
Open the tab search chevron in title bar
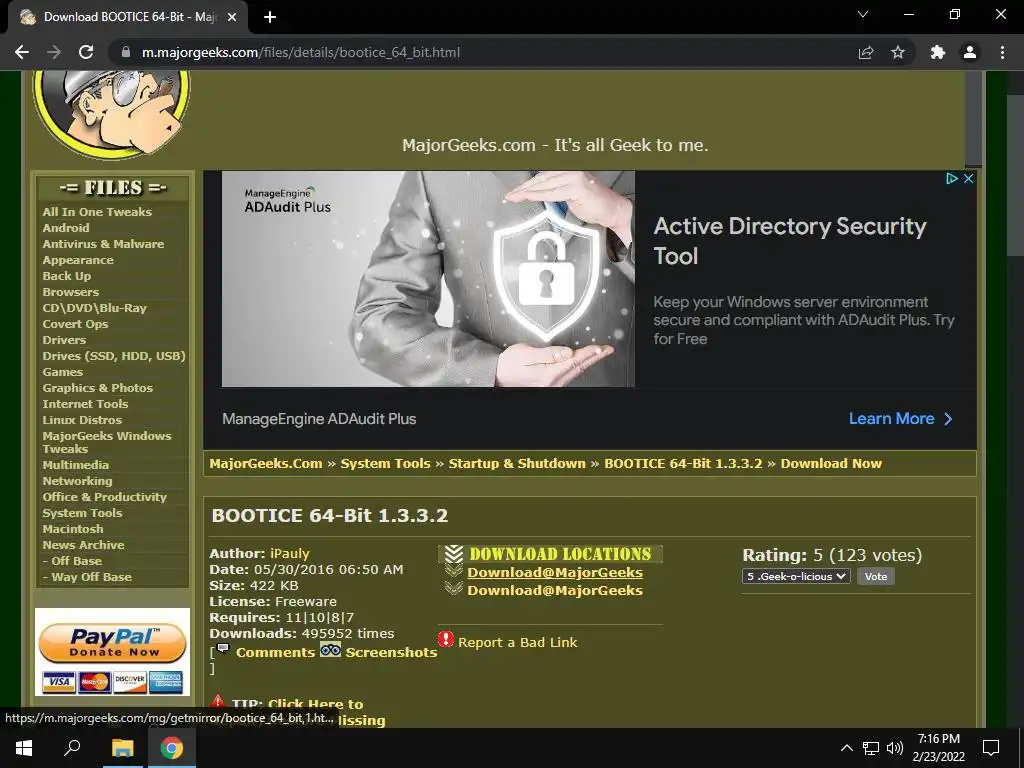click(863, 14)
